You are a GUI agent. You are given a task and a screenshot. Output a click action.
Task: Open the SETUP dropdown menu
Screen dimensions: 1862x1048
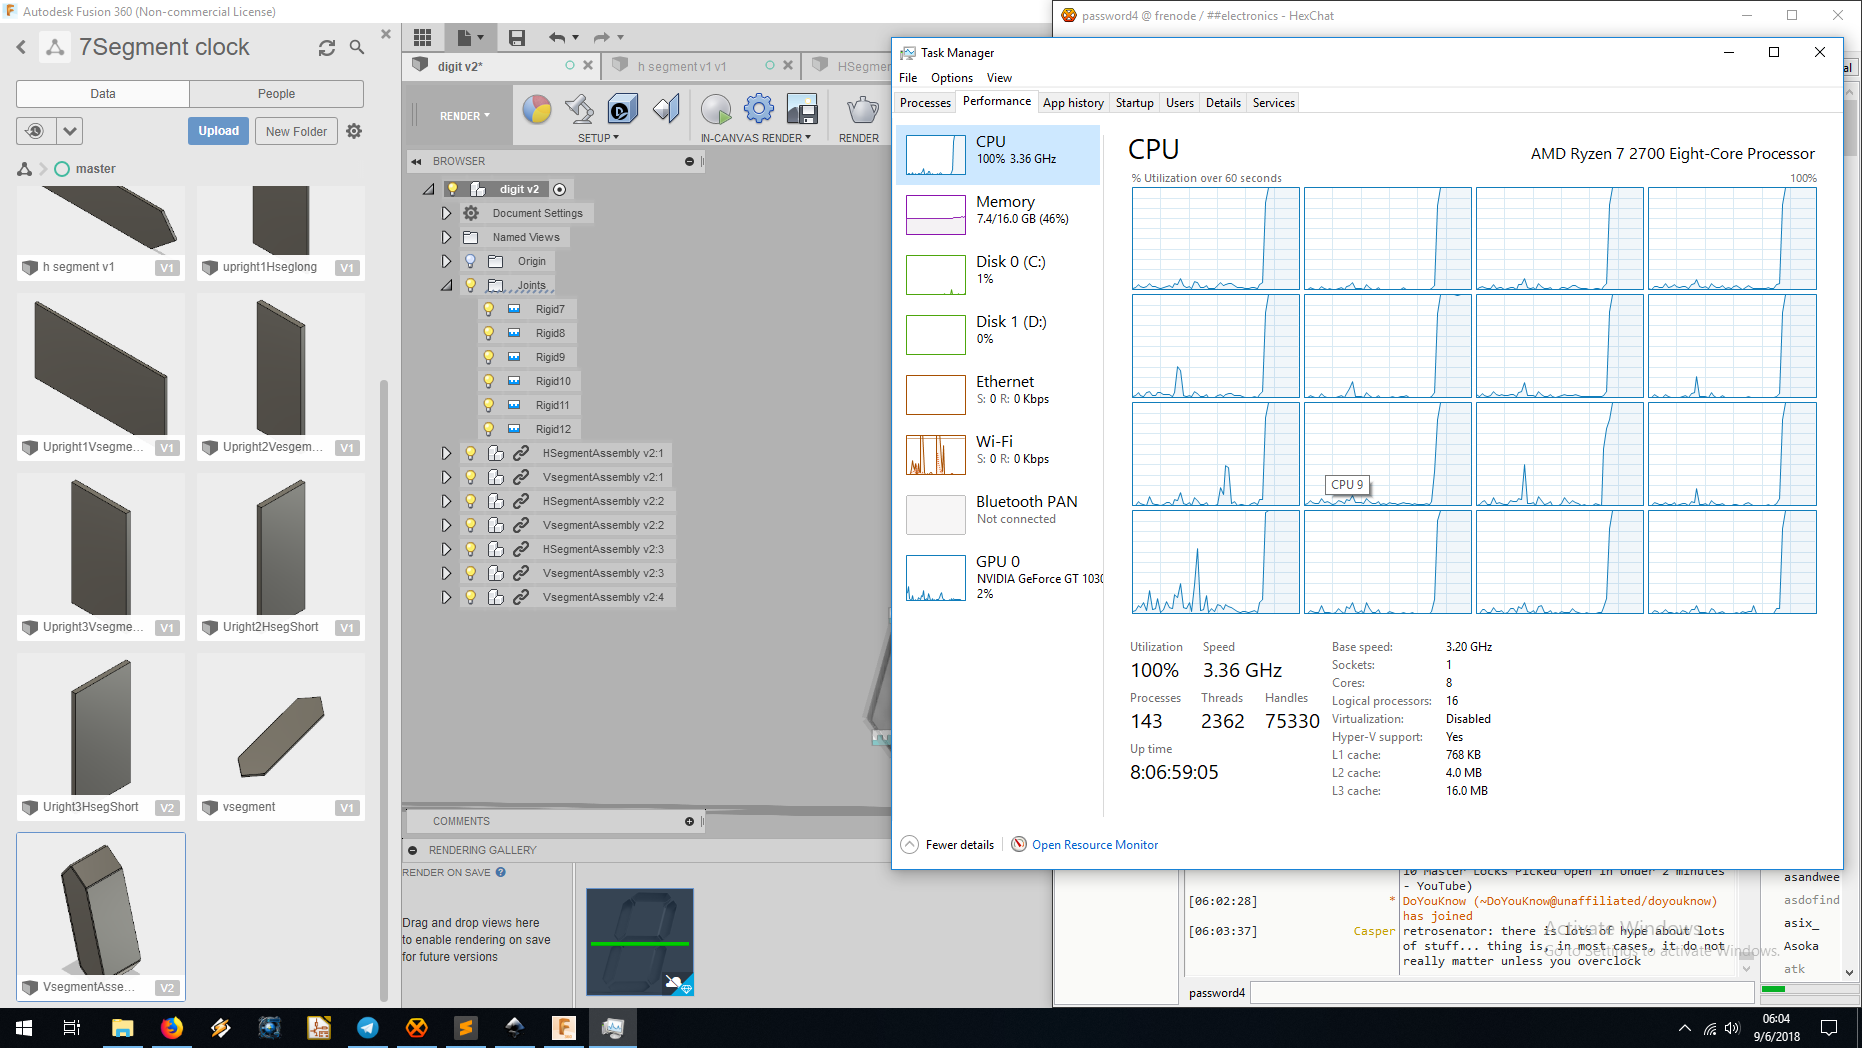pos(598,138)
